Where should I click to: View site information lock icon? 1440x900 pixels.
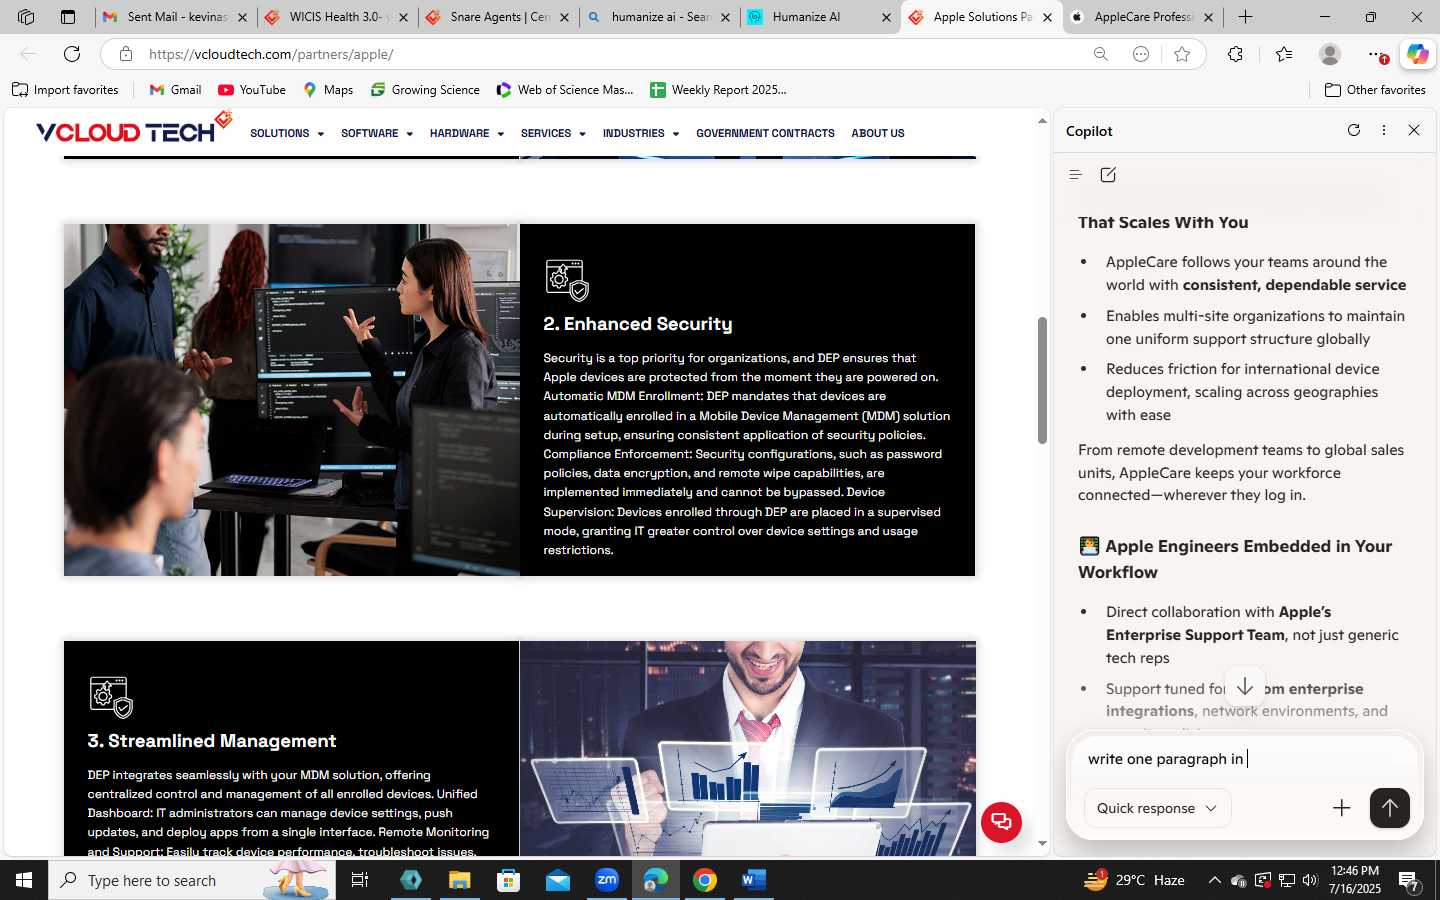tap(126, 54)
